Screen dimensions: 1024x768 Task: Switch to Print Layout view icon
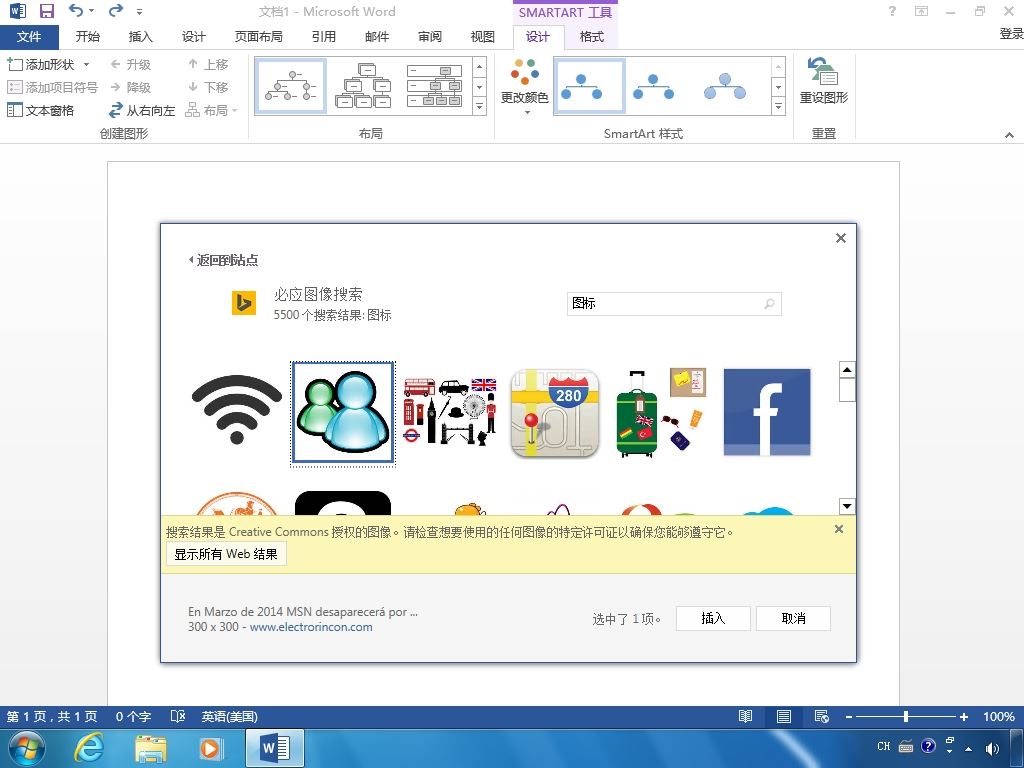[784, 716]
